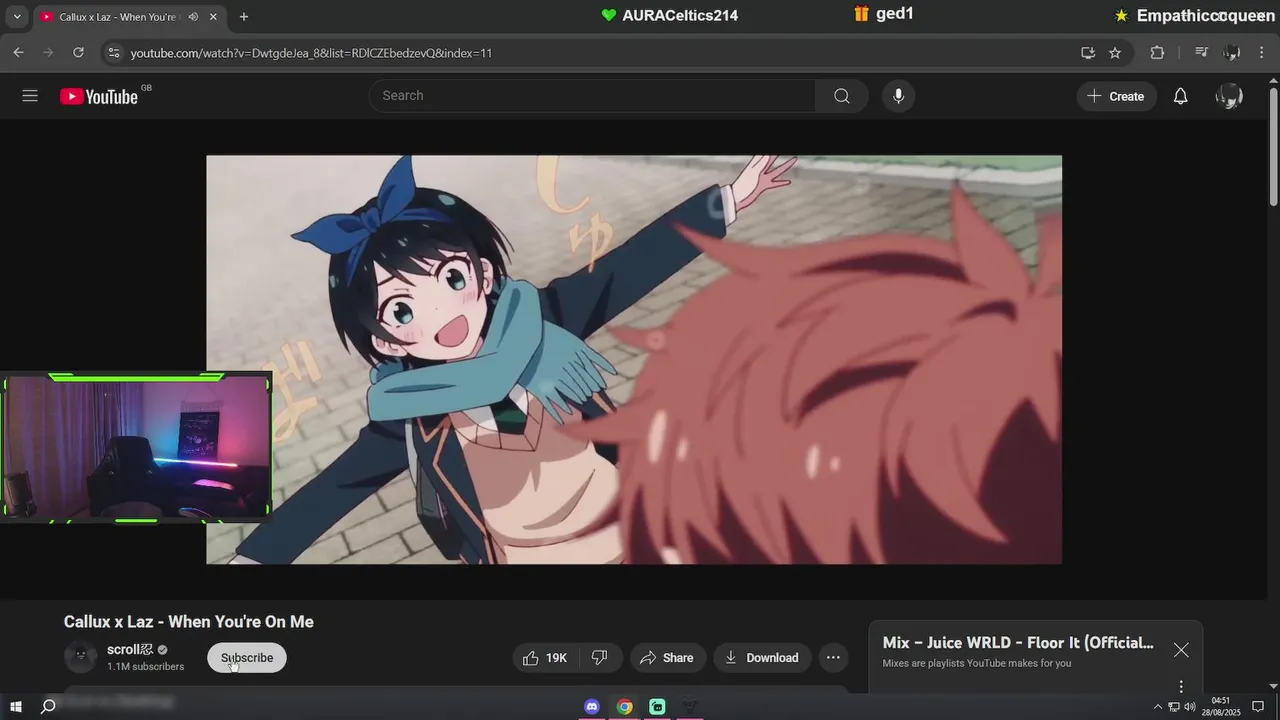Click the 1.1M subscribers text
1280x720 pixels.
point(146,667)
